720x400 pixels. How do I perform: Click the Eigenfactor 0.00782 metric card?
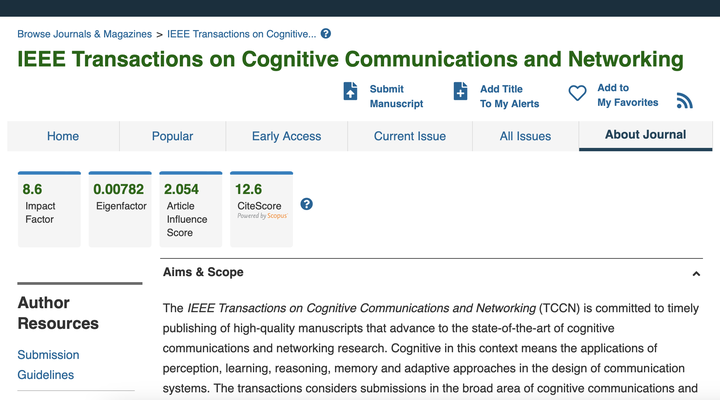(x=120, y=209)
